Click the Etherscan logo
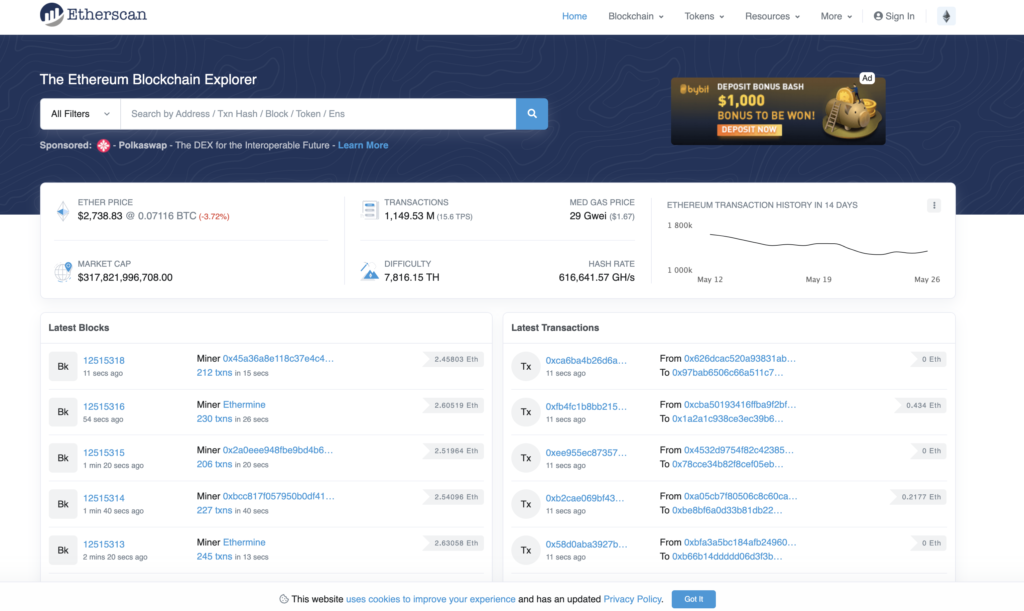 [93, 14]
